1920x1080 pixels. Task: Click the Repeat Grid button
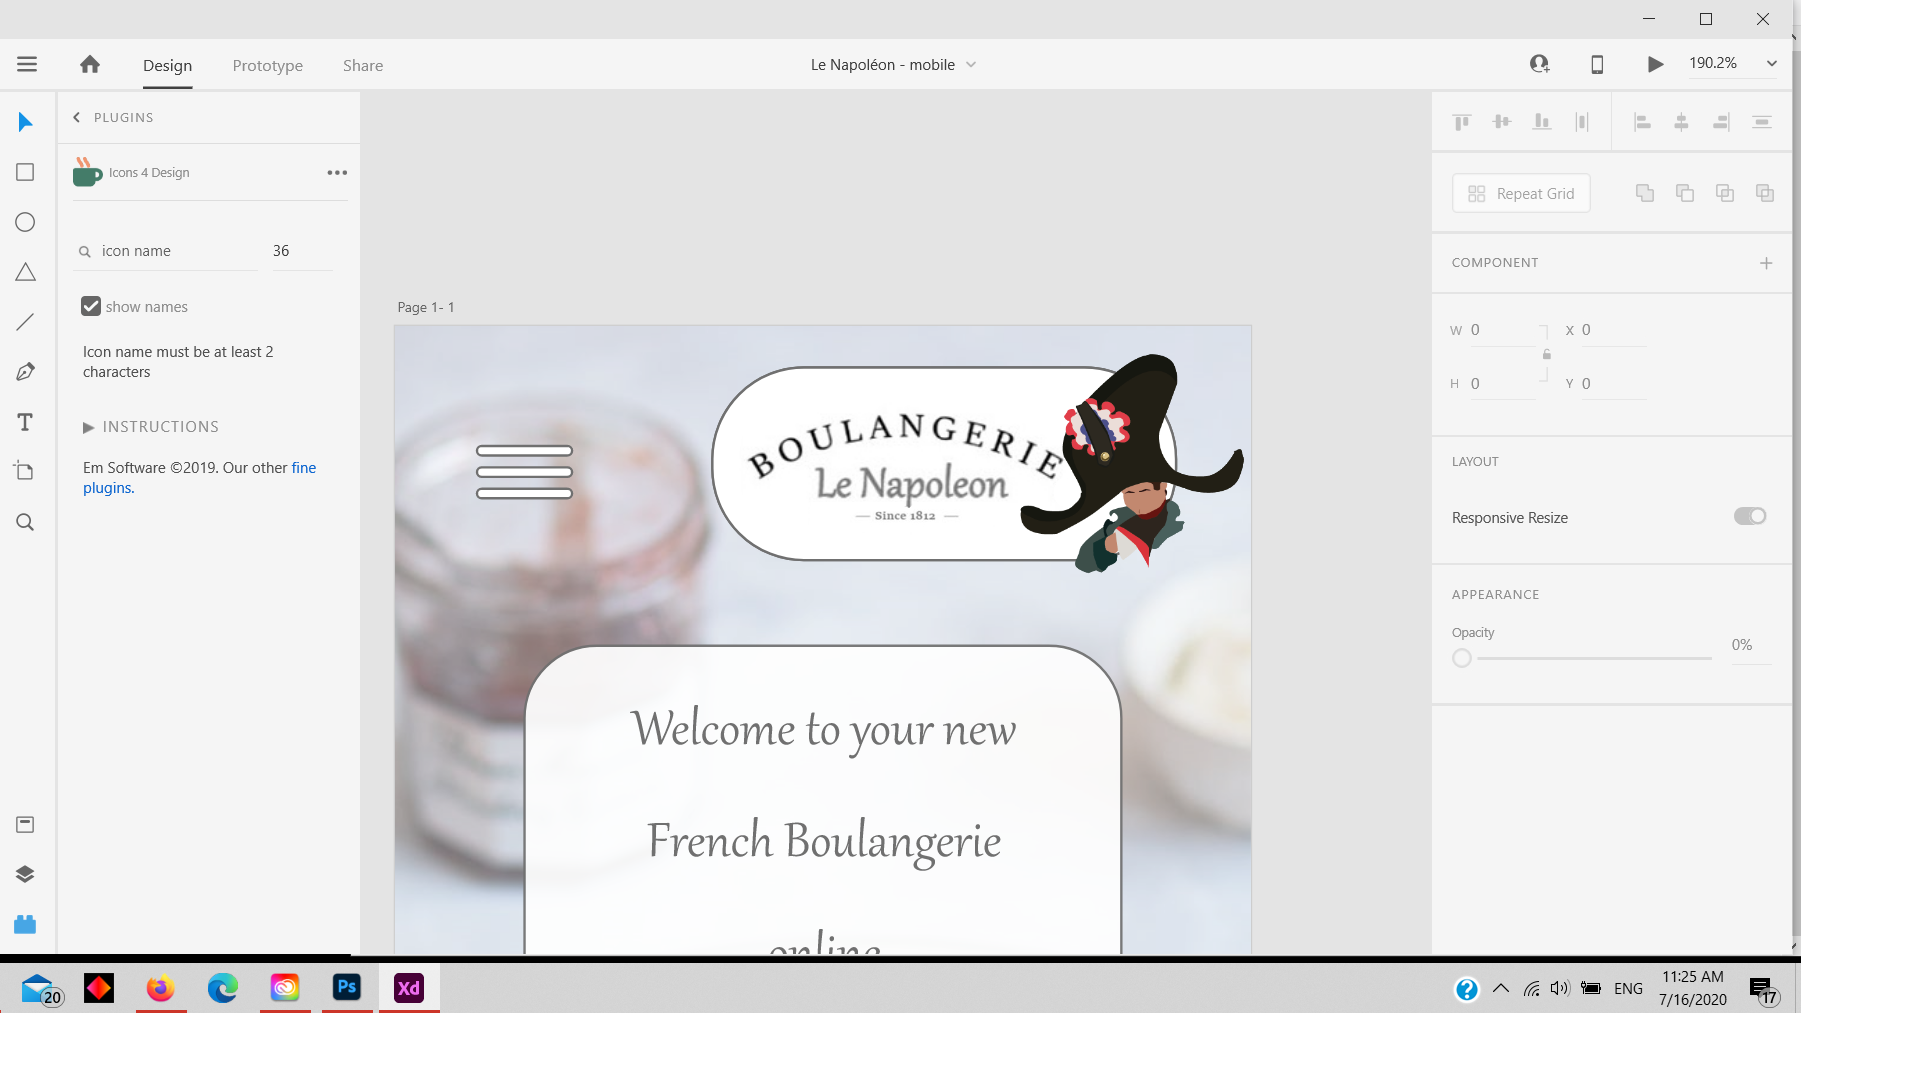[1520, 192]
